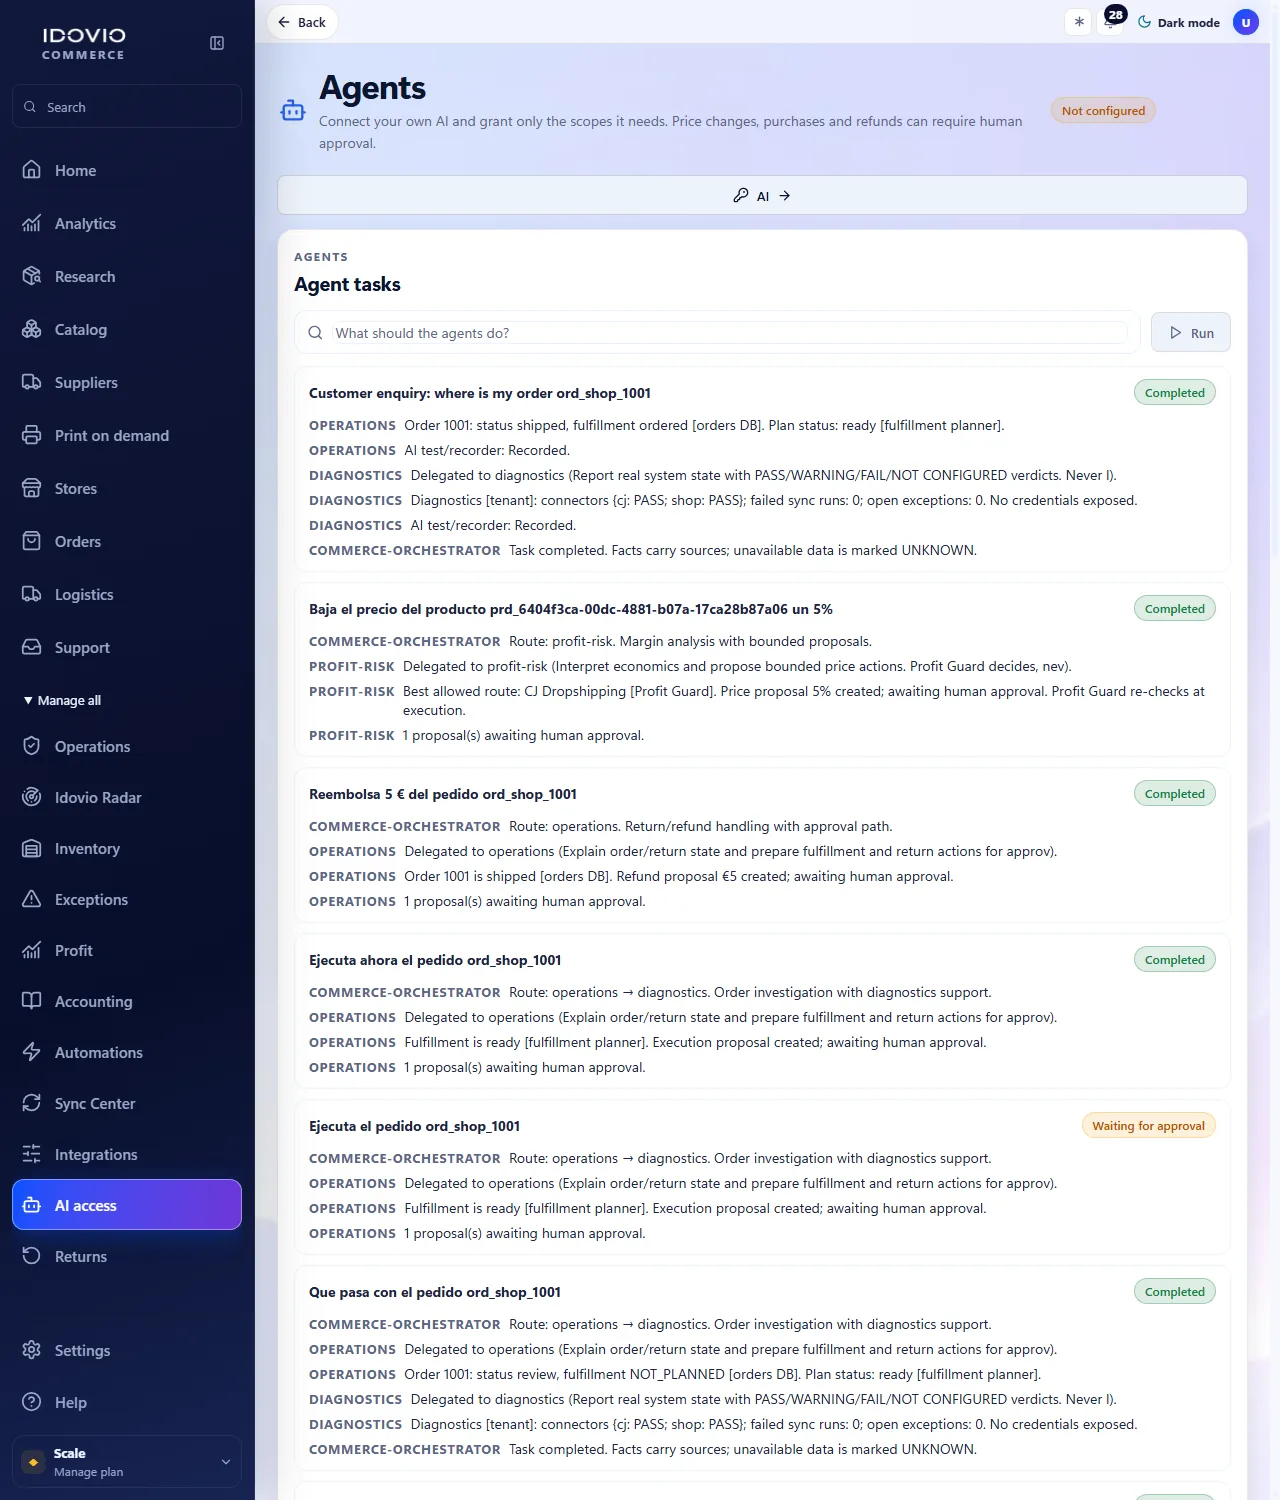This screenshot has width=1280, height=1500.
Task: Open Operations in the sidebar
Action: pyautogui.click(x=127, y=747)
